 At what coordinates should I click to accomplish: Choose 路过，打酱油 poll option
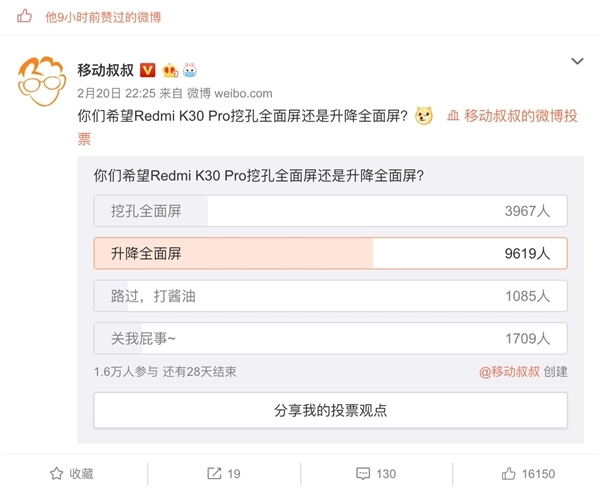[x=330, y=296]
